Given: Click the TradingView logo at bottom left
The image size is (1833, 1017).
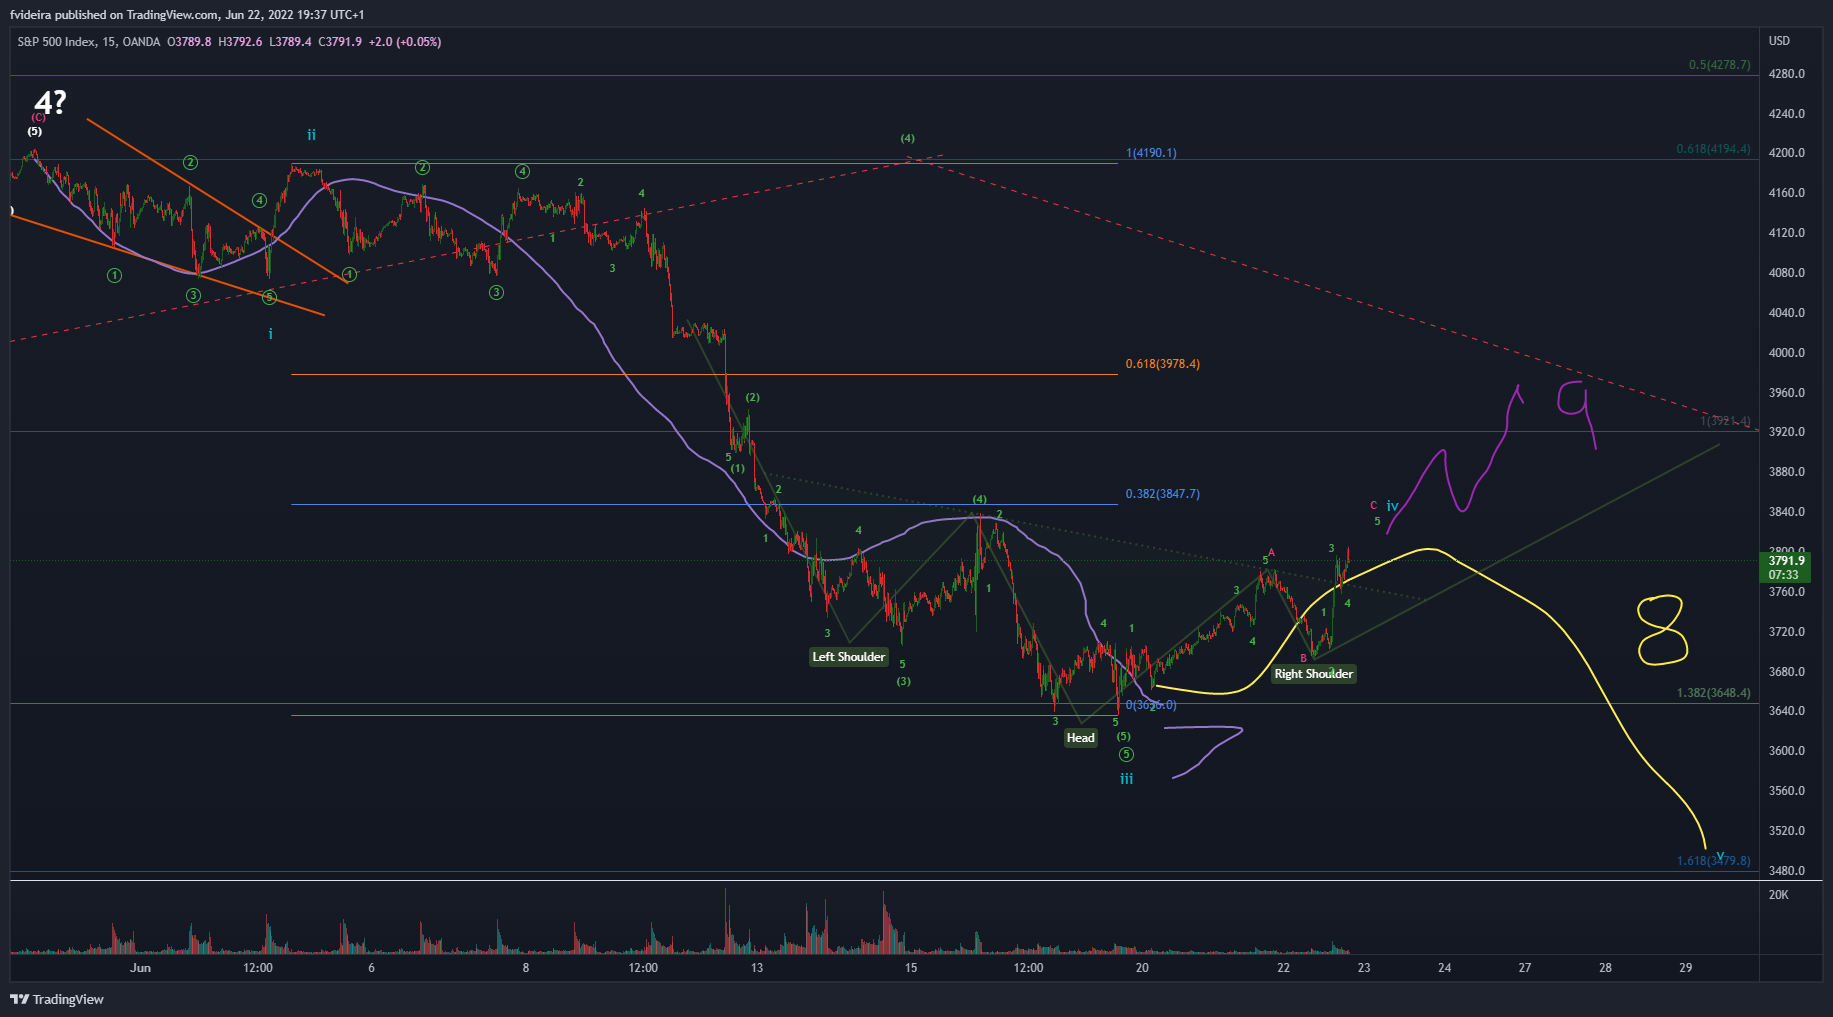Looking at the screenshot, I should click(57, 999).
